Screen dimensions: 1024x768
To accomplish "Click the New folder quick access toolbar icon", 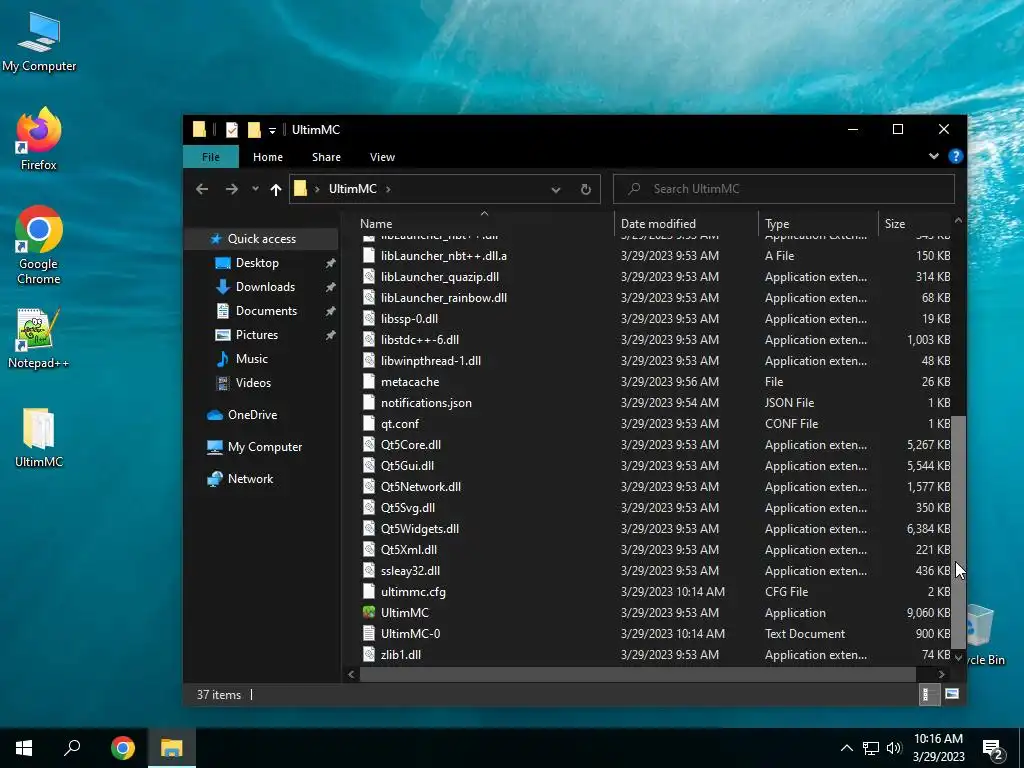I will click(254, 129).
